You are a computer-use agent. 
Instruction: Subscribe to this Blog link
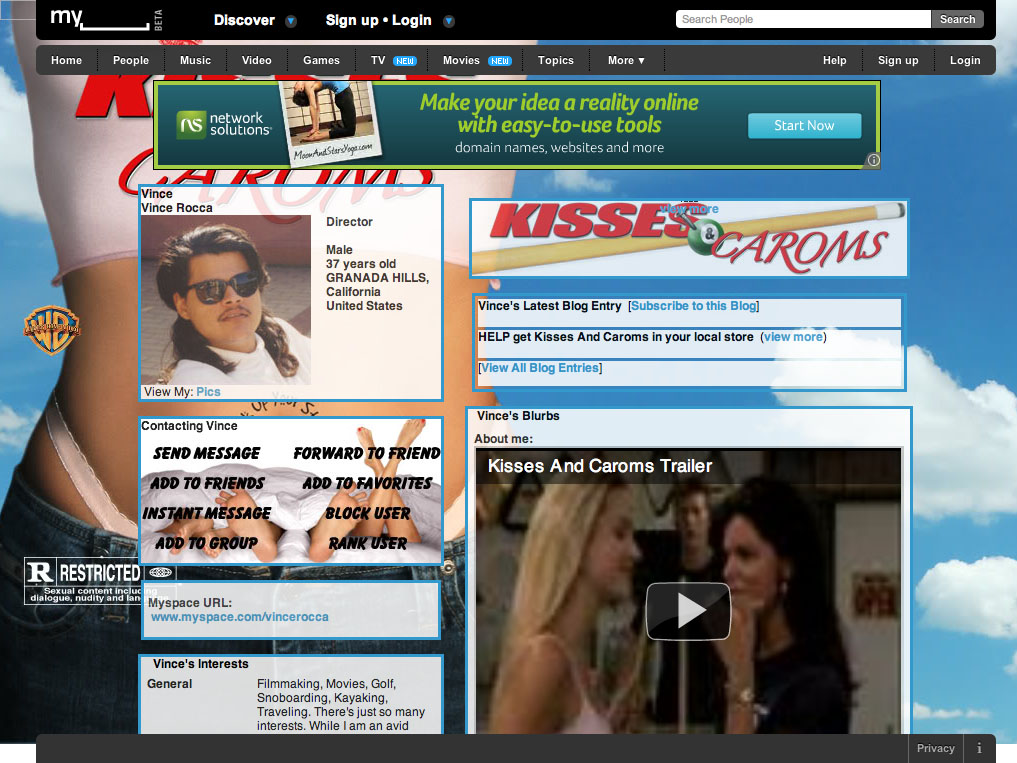[x=693, y=306]
